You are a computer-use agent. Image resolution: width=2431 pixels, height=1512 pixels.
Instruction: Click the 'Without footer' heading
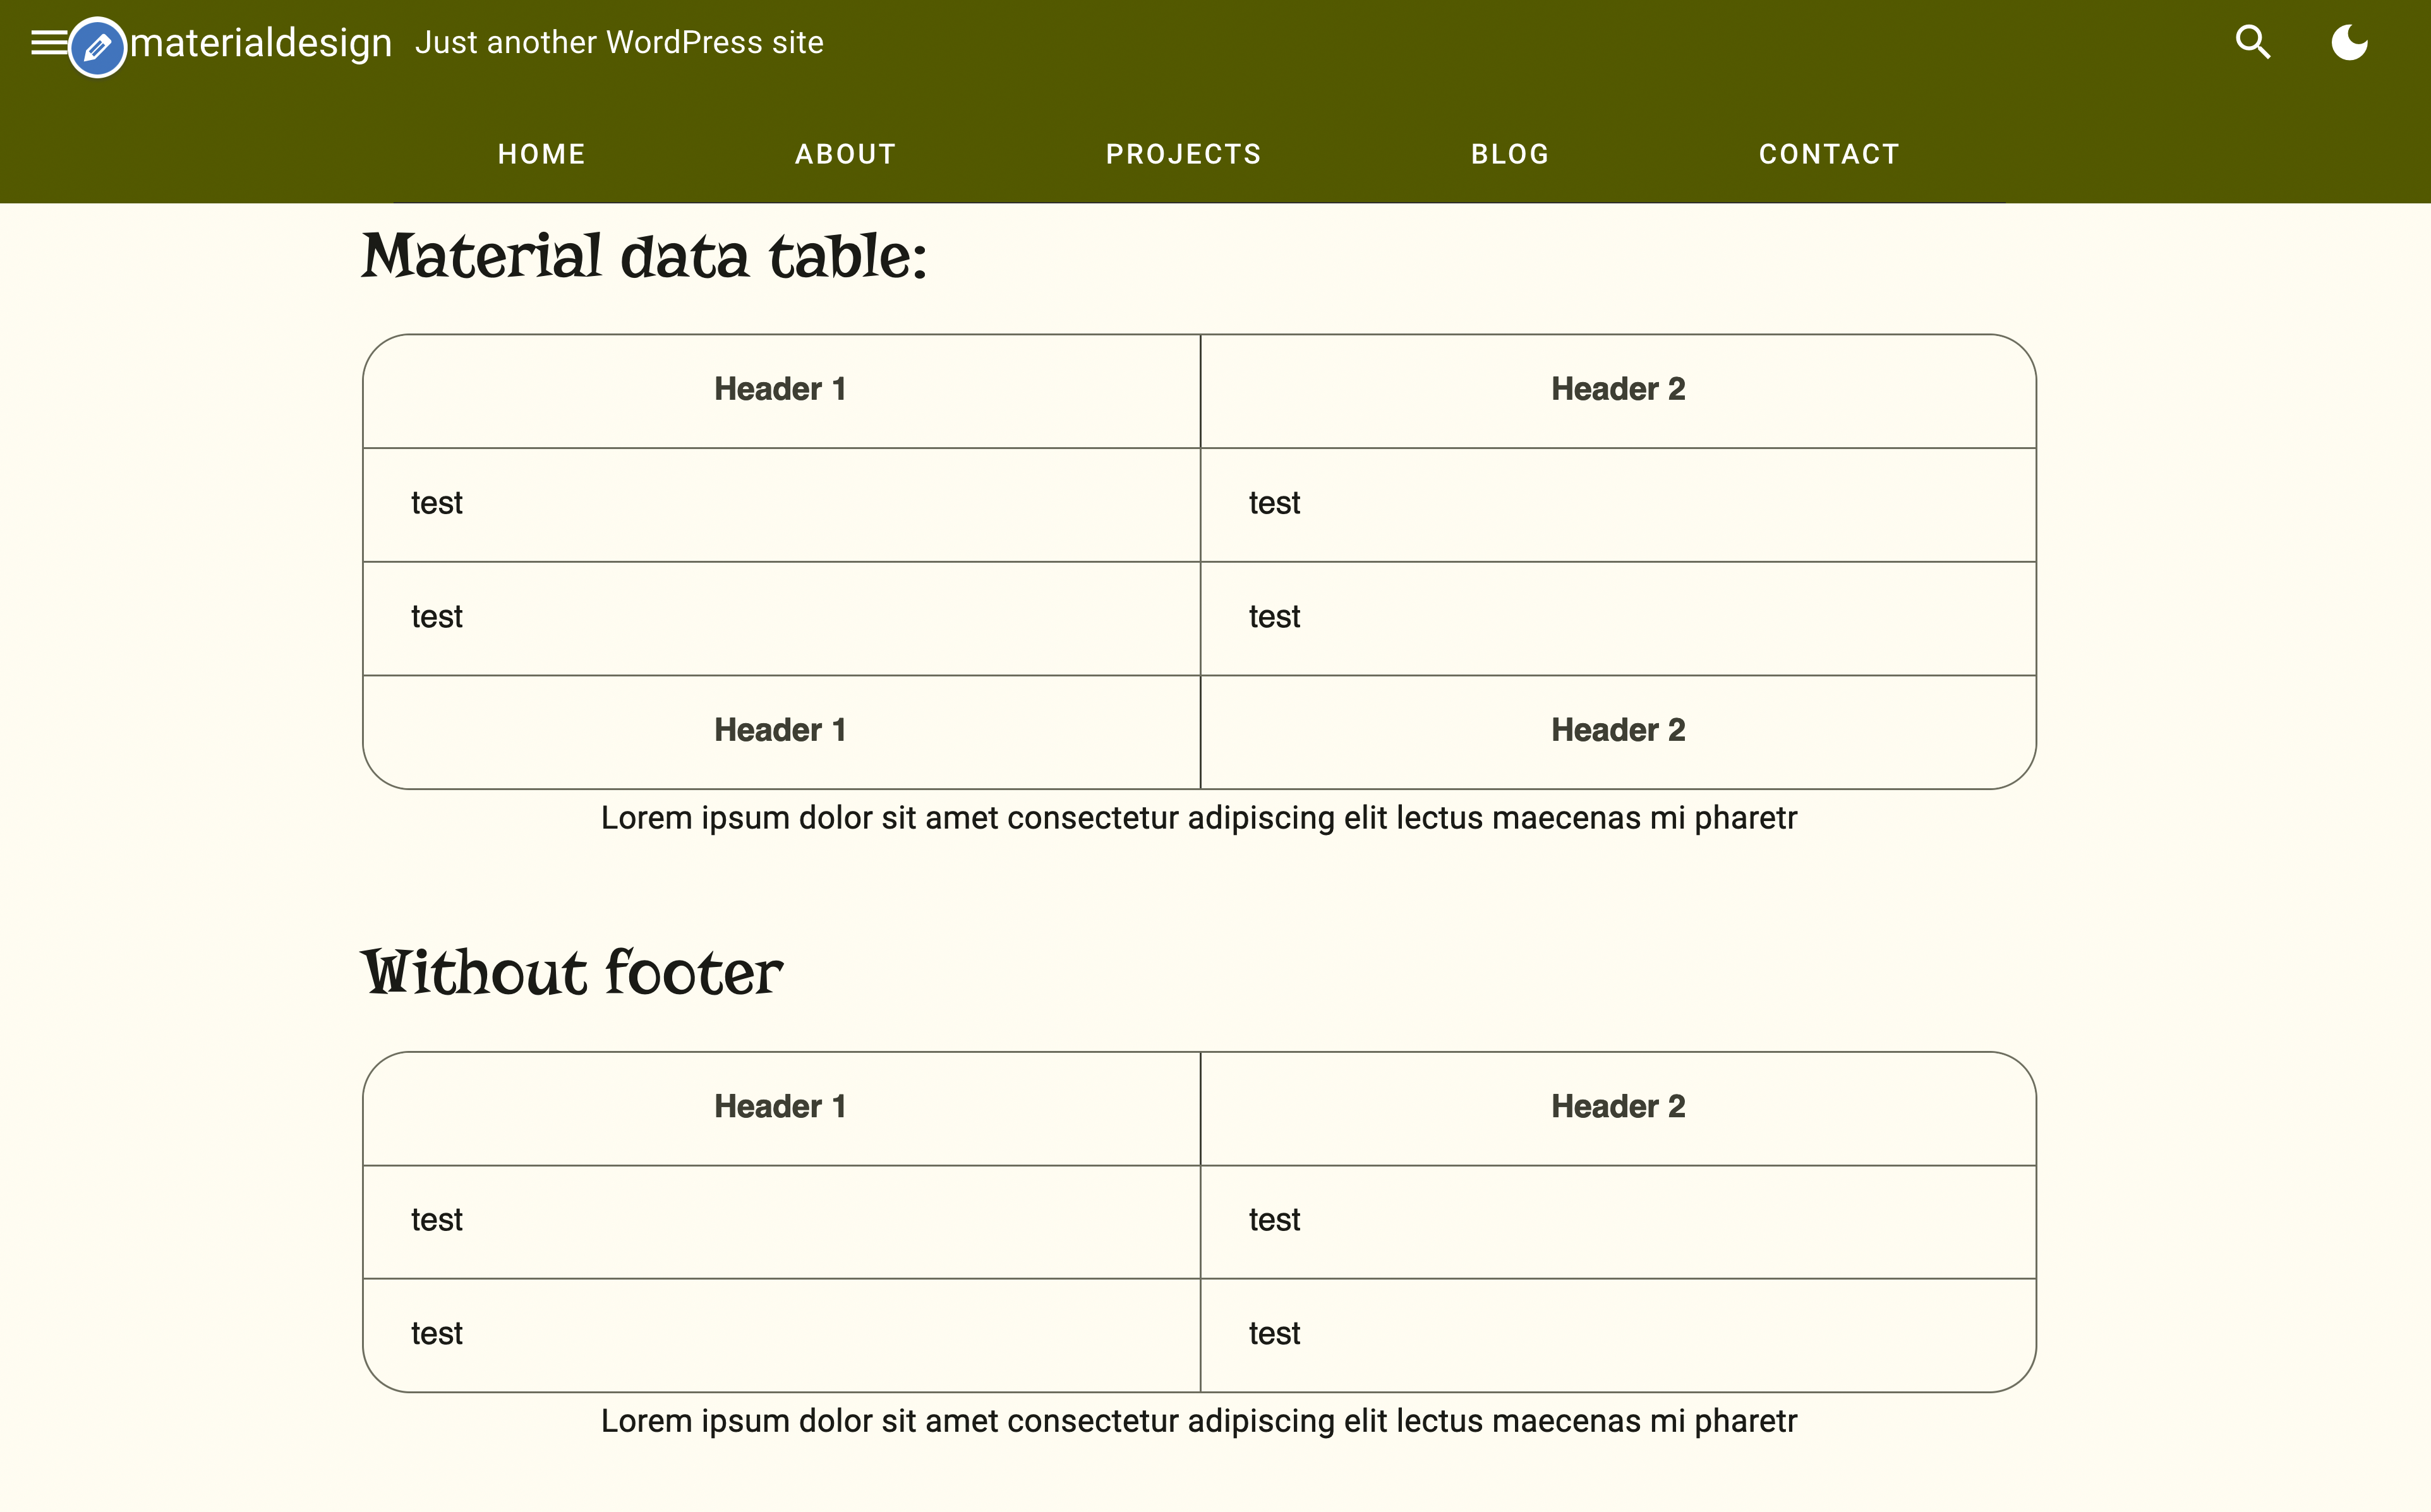571,971
